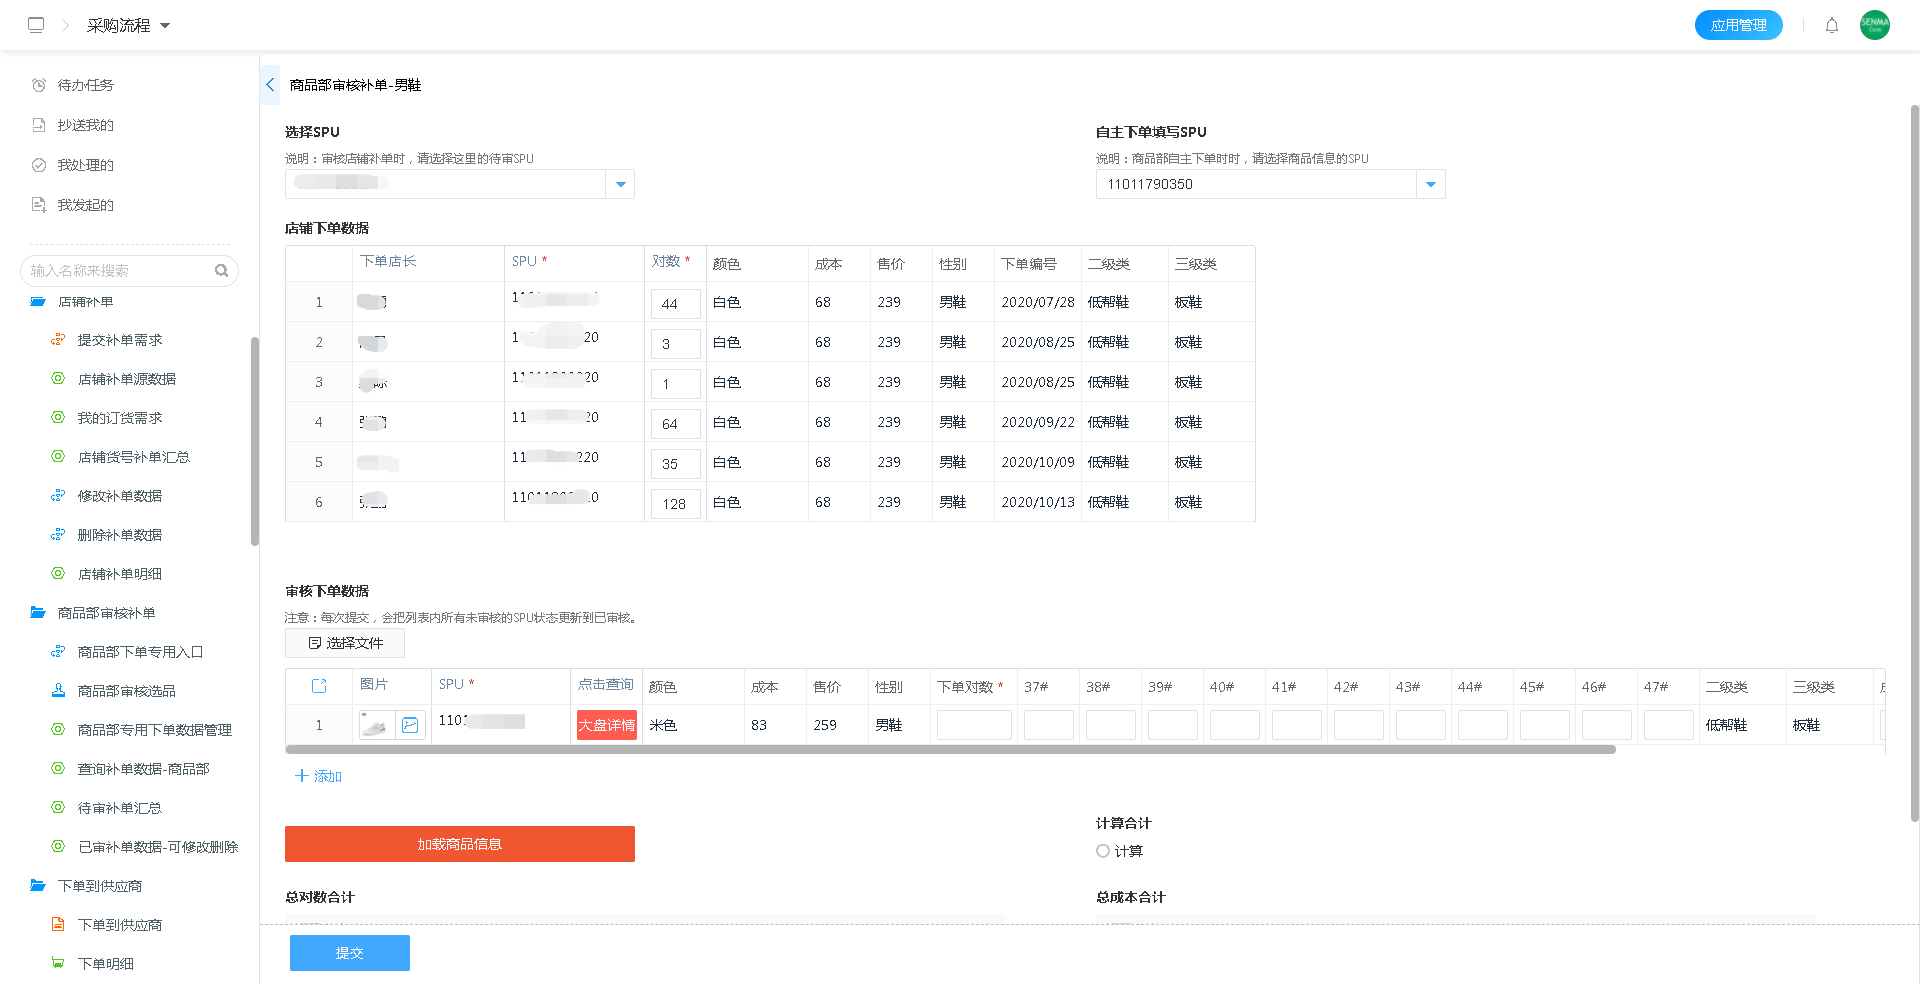Click the back arrow beside page title
Viewport: 1920px width, 984px height.
click(270, 85)
